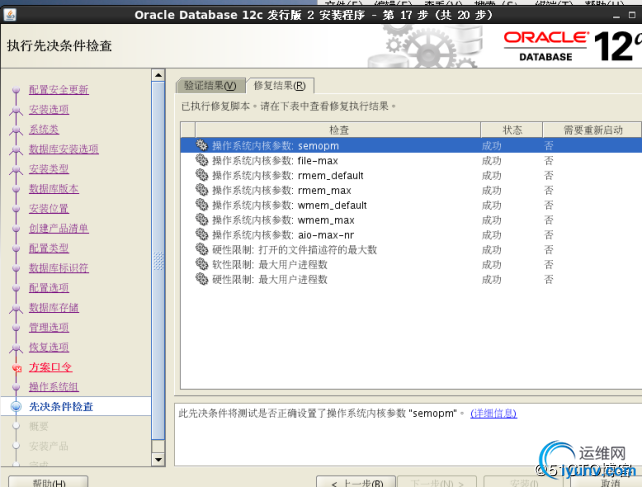The image size is (642, 487).
Task: Click the 成功 status in the semopm row
Action: pyautogui.click(x=491, y=145)
